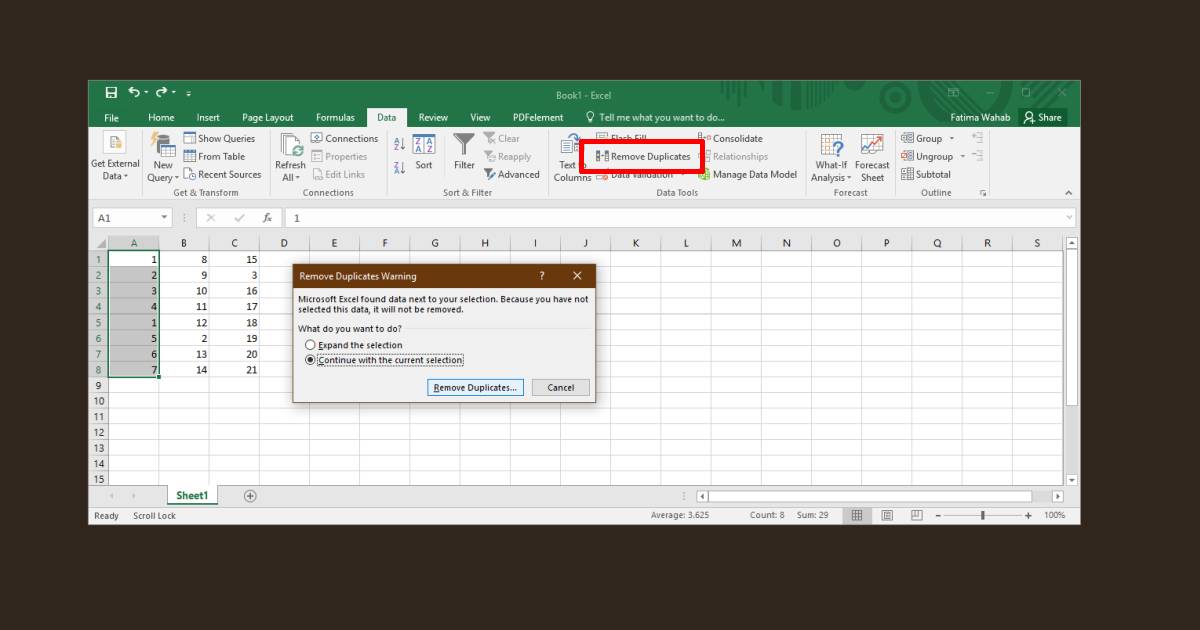Open the Group dropdown arrow
This screenshot has height=630, width=1200.
click(952, 139)
